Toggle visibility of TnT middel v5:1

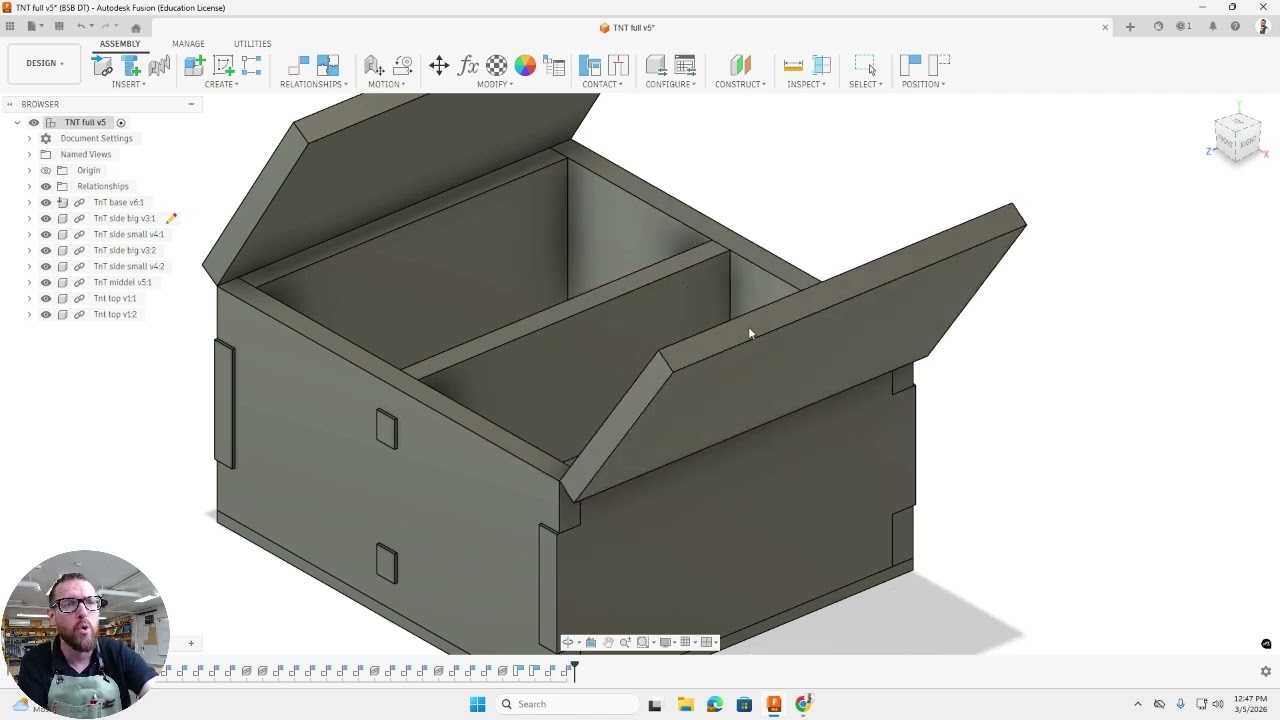(45, 282)
